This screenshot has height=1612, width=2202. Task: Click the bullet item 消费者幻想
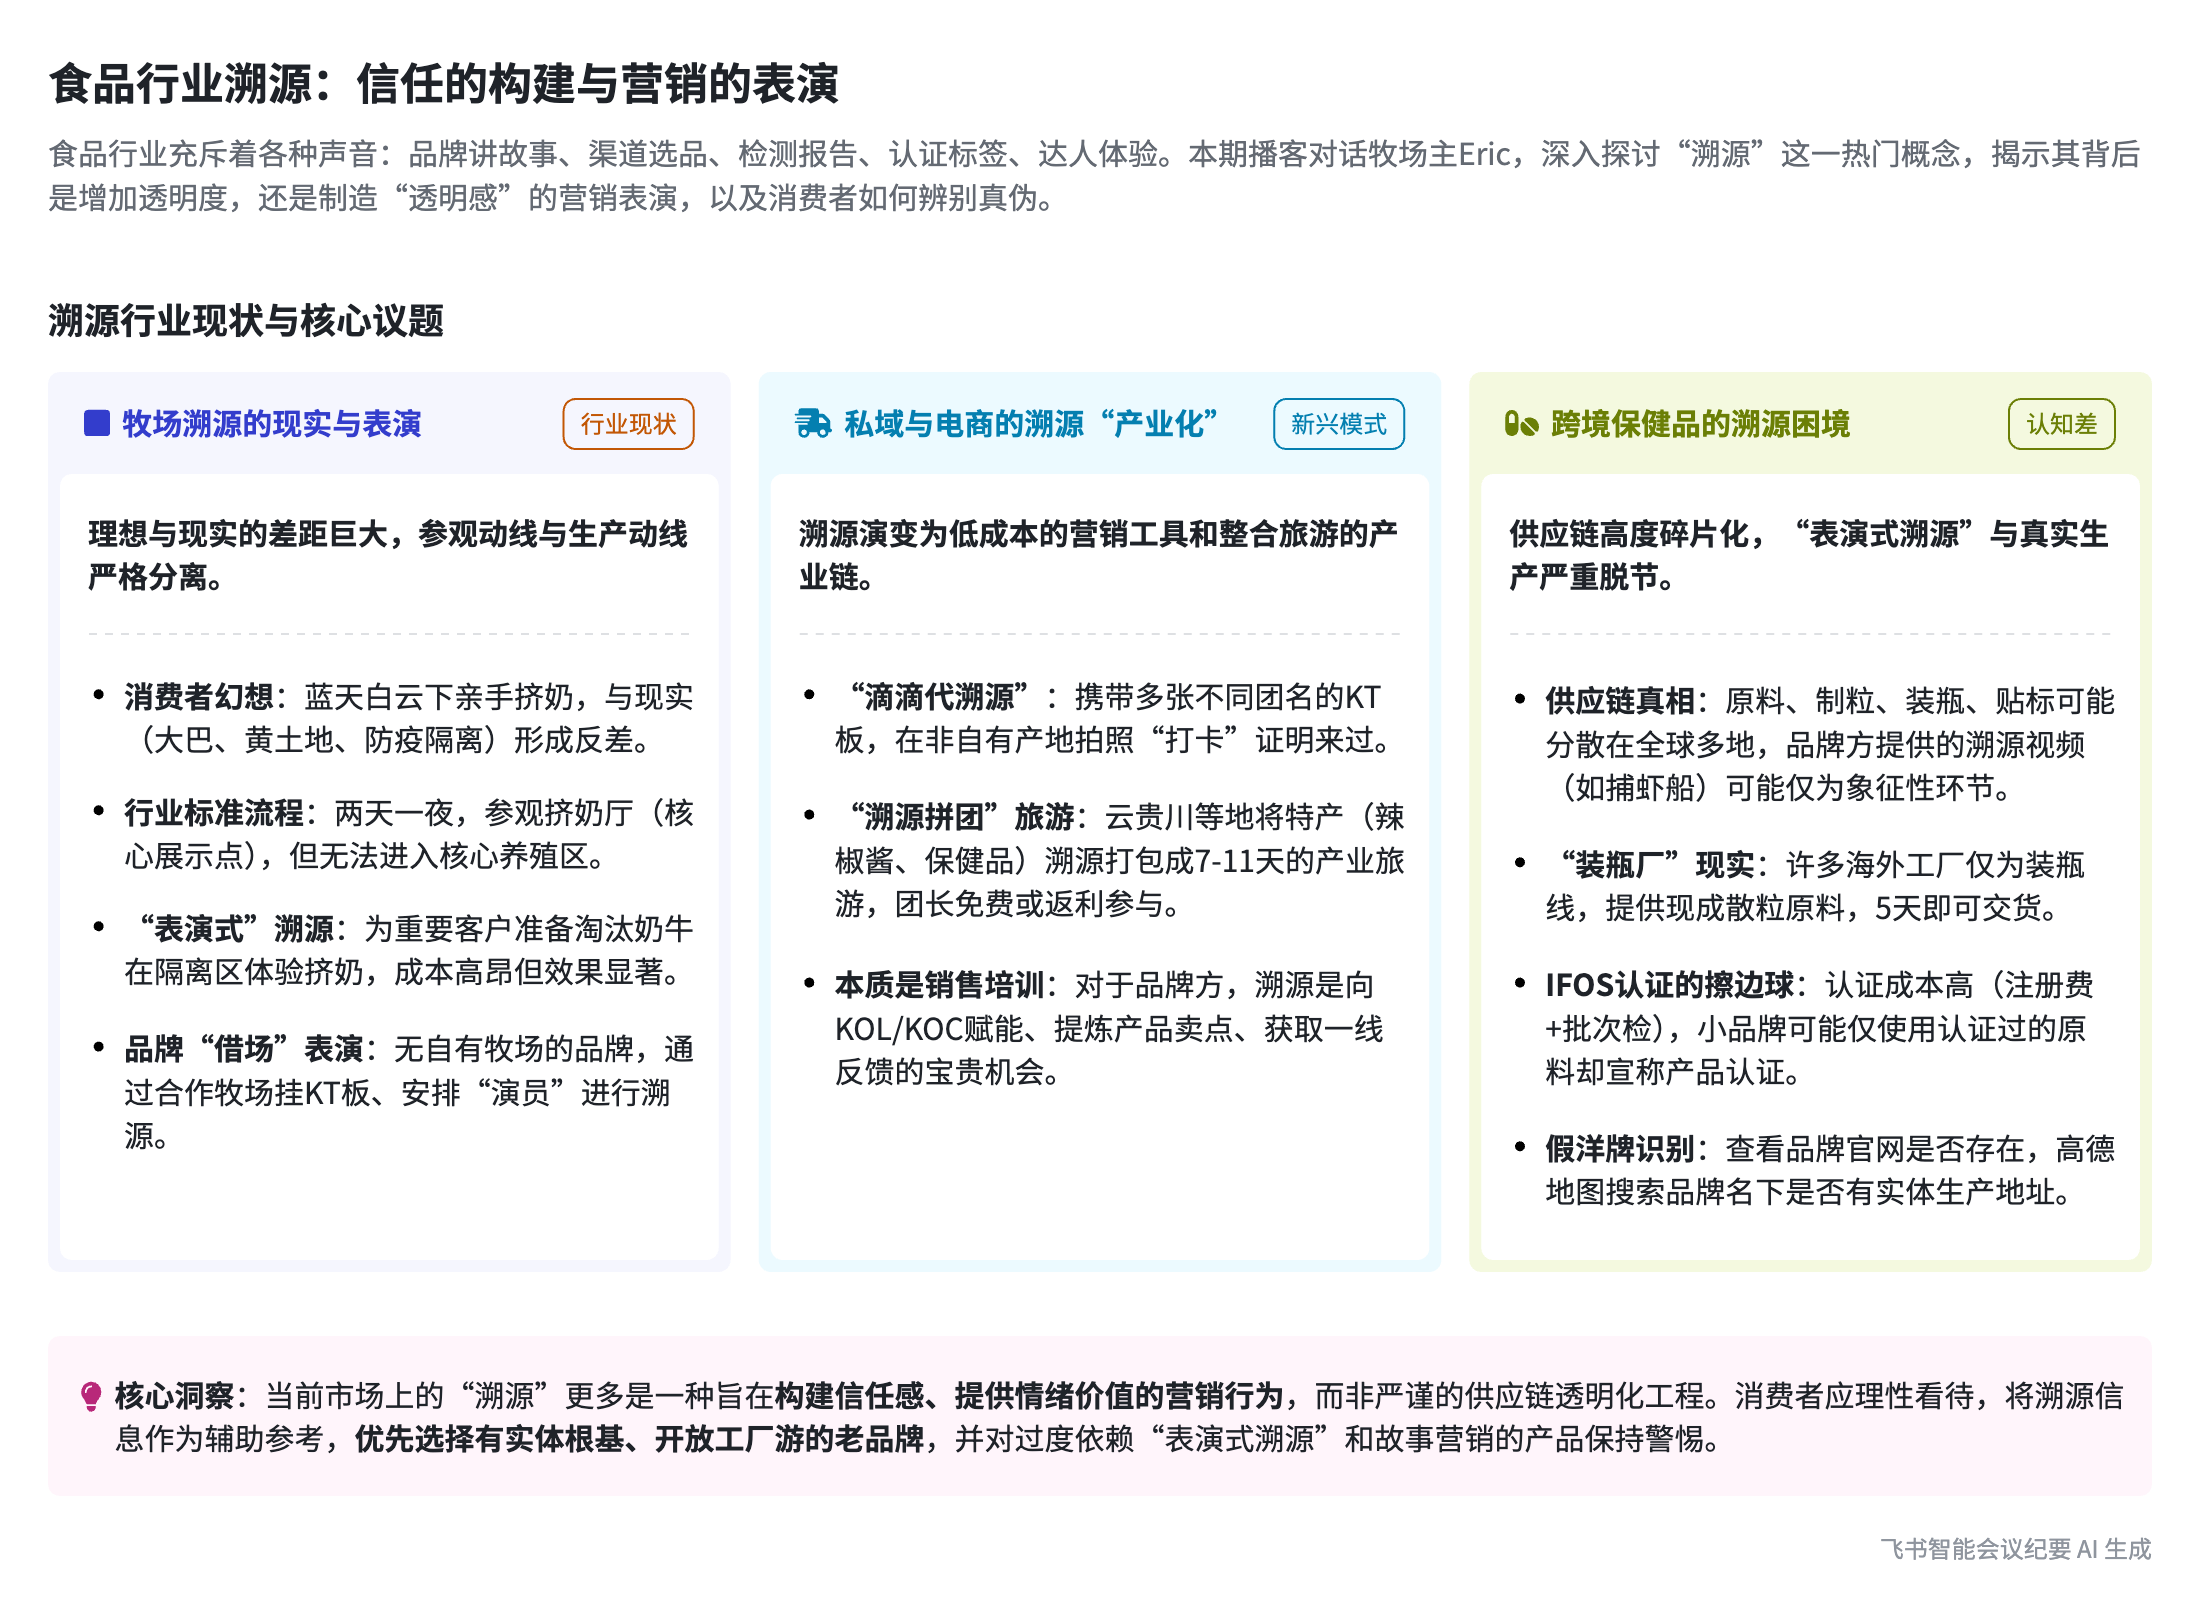(198, 697)
